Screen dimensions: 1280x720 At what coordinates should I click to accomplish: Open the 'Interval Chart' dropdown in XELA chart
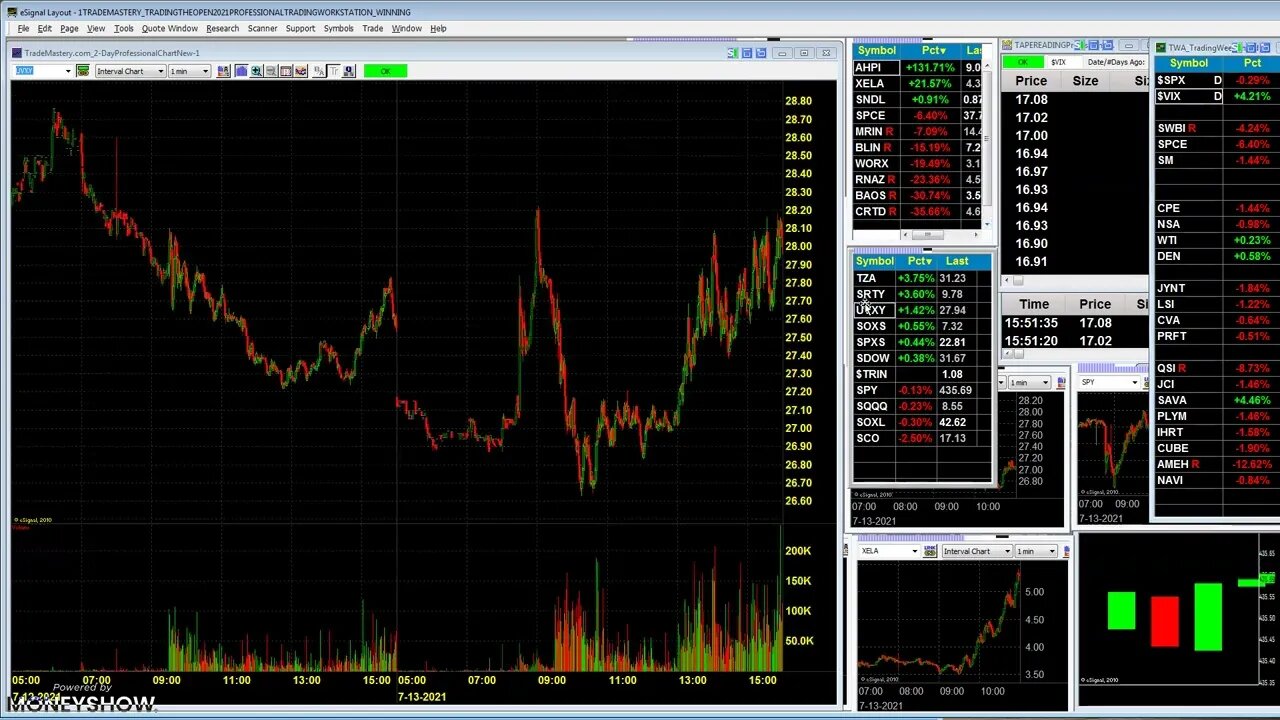point(1007,551)
